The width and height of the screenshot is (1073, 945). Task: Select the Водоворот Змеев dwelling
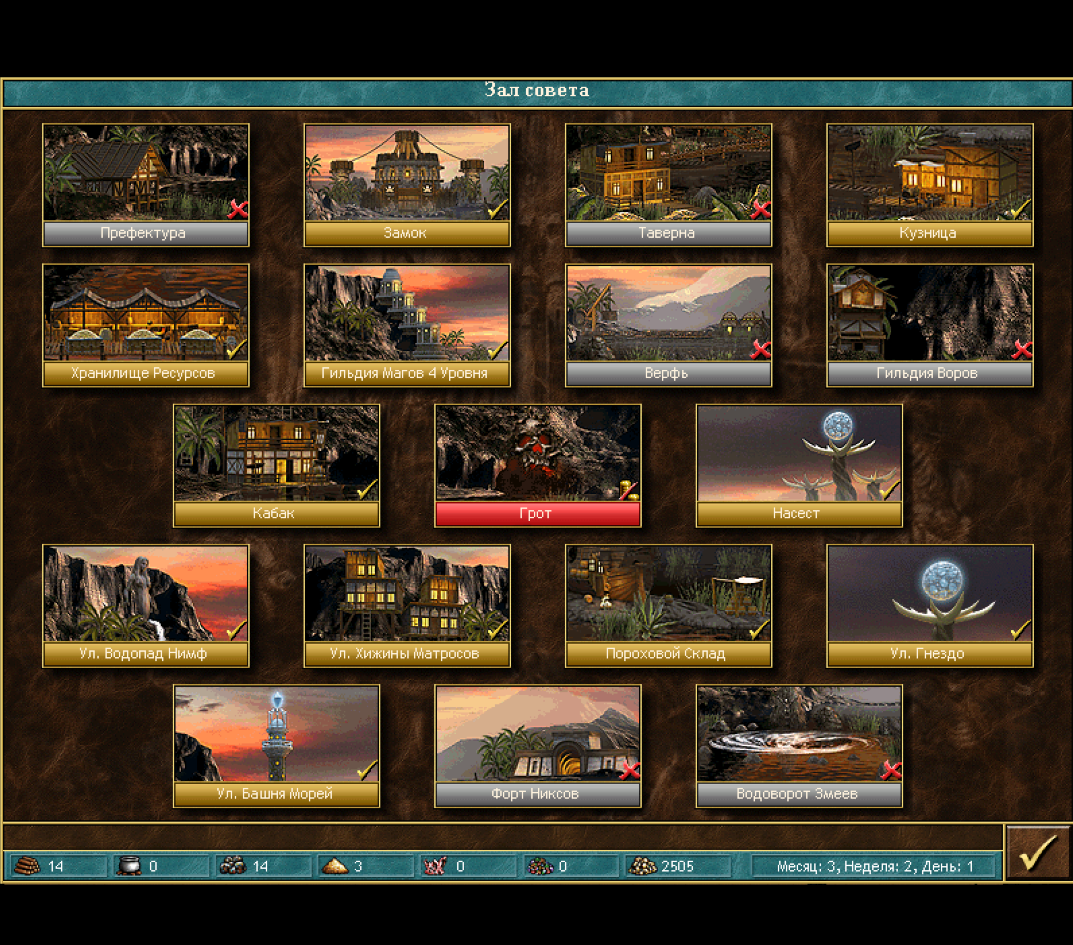click(799, 746)
